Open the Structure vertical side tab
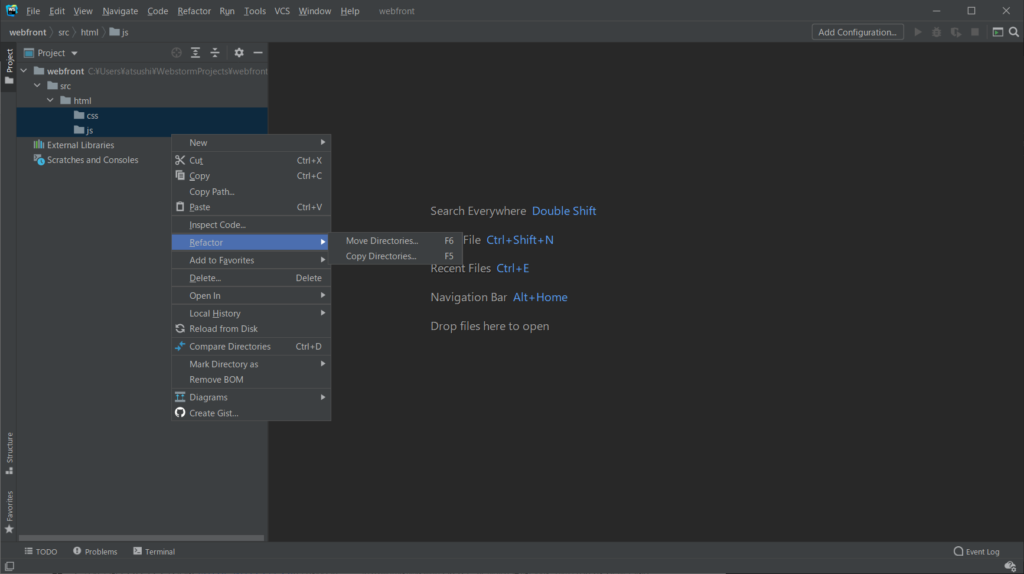1024x574 pixels. pyautogui.click(x=9, y=453)
